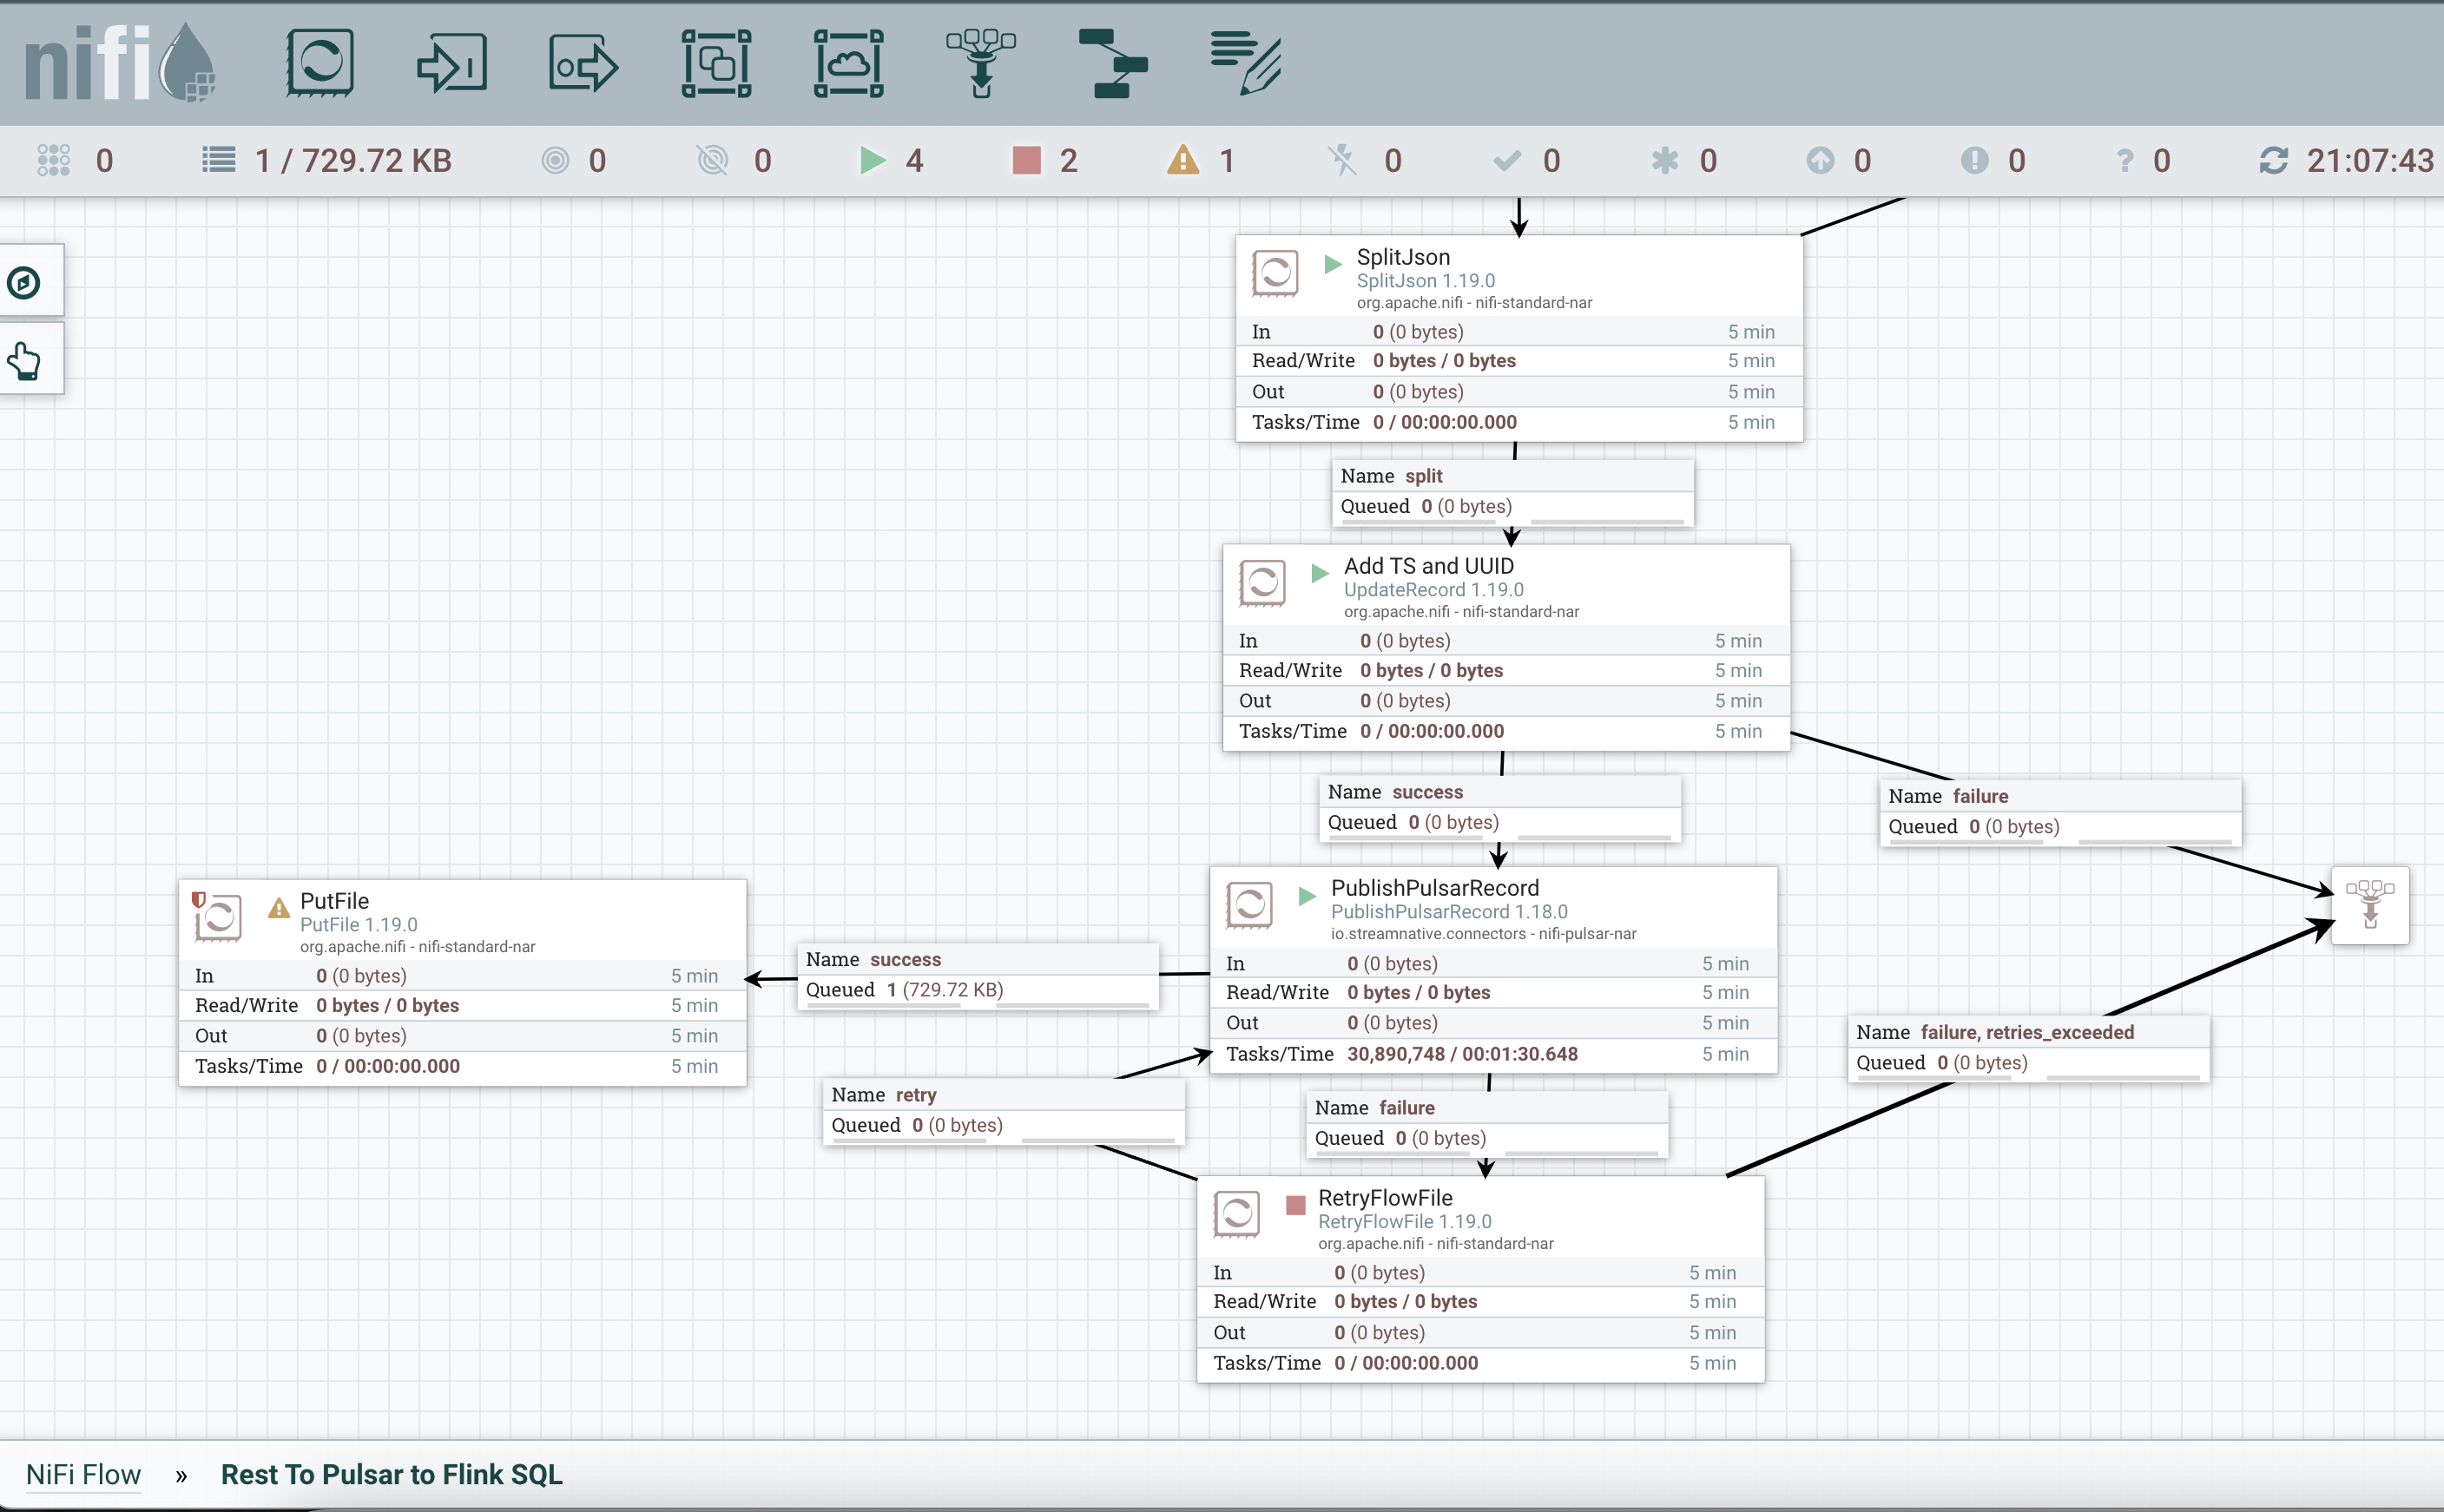Expand the Operate panel hand button
This screenshot has width=2444, height=1512.
24,360
